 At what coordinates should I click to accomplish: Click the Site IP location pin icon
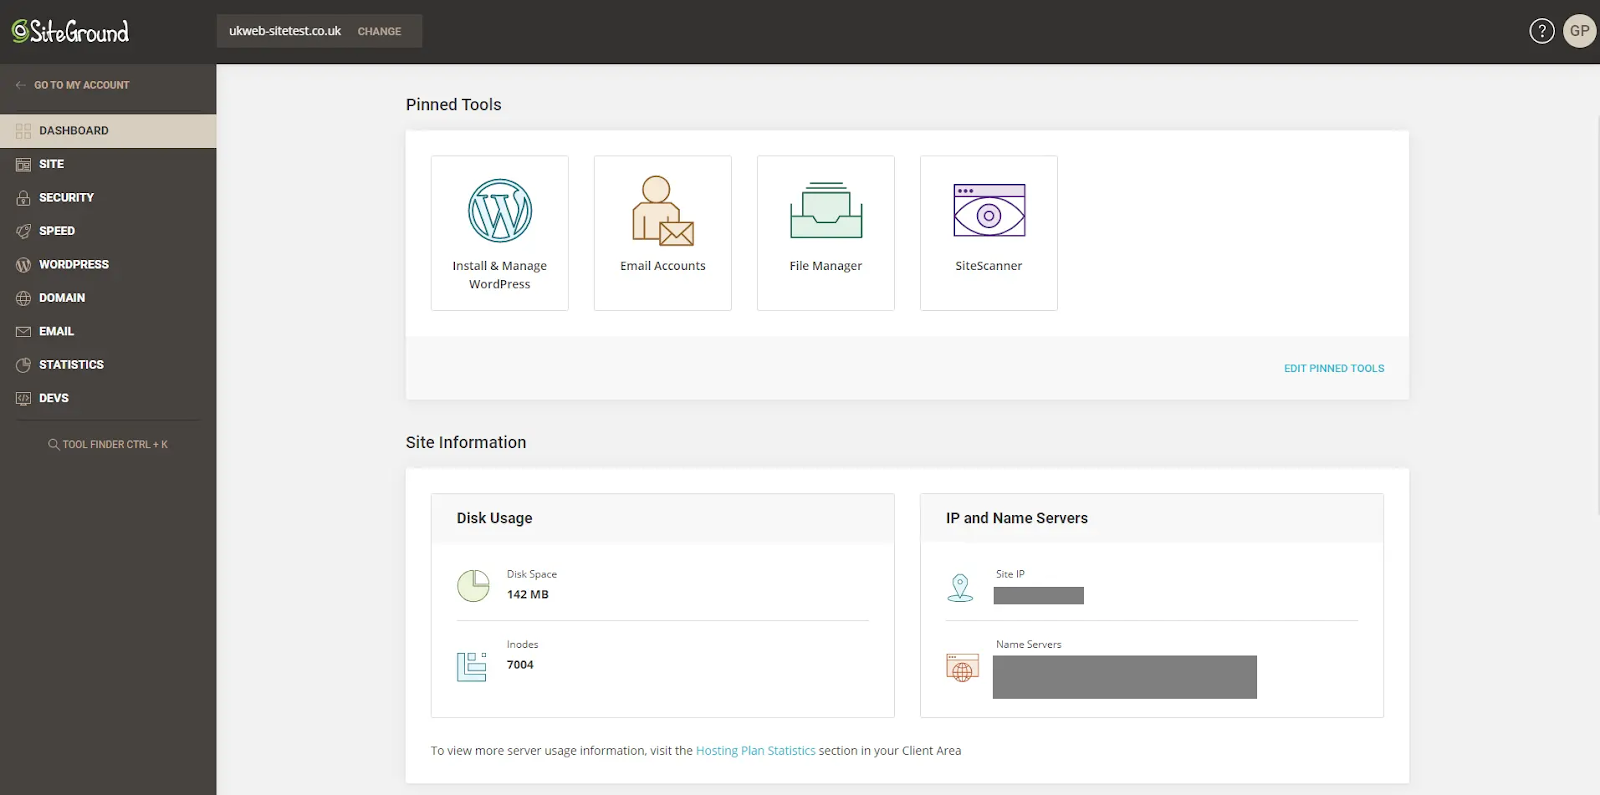pyautogui.click(x=960, y=587)
